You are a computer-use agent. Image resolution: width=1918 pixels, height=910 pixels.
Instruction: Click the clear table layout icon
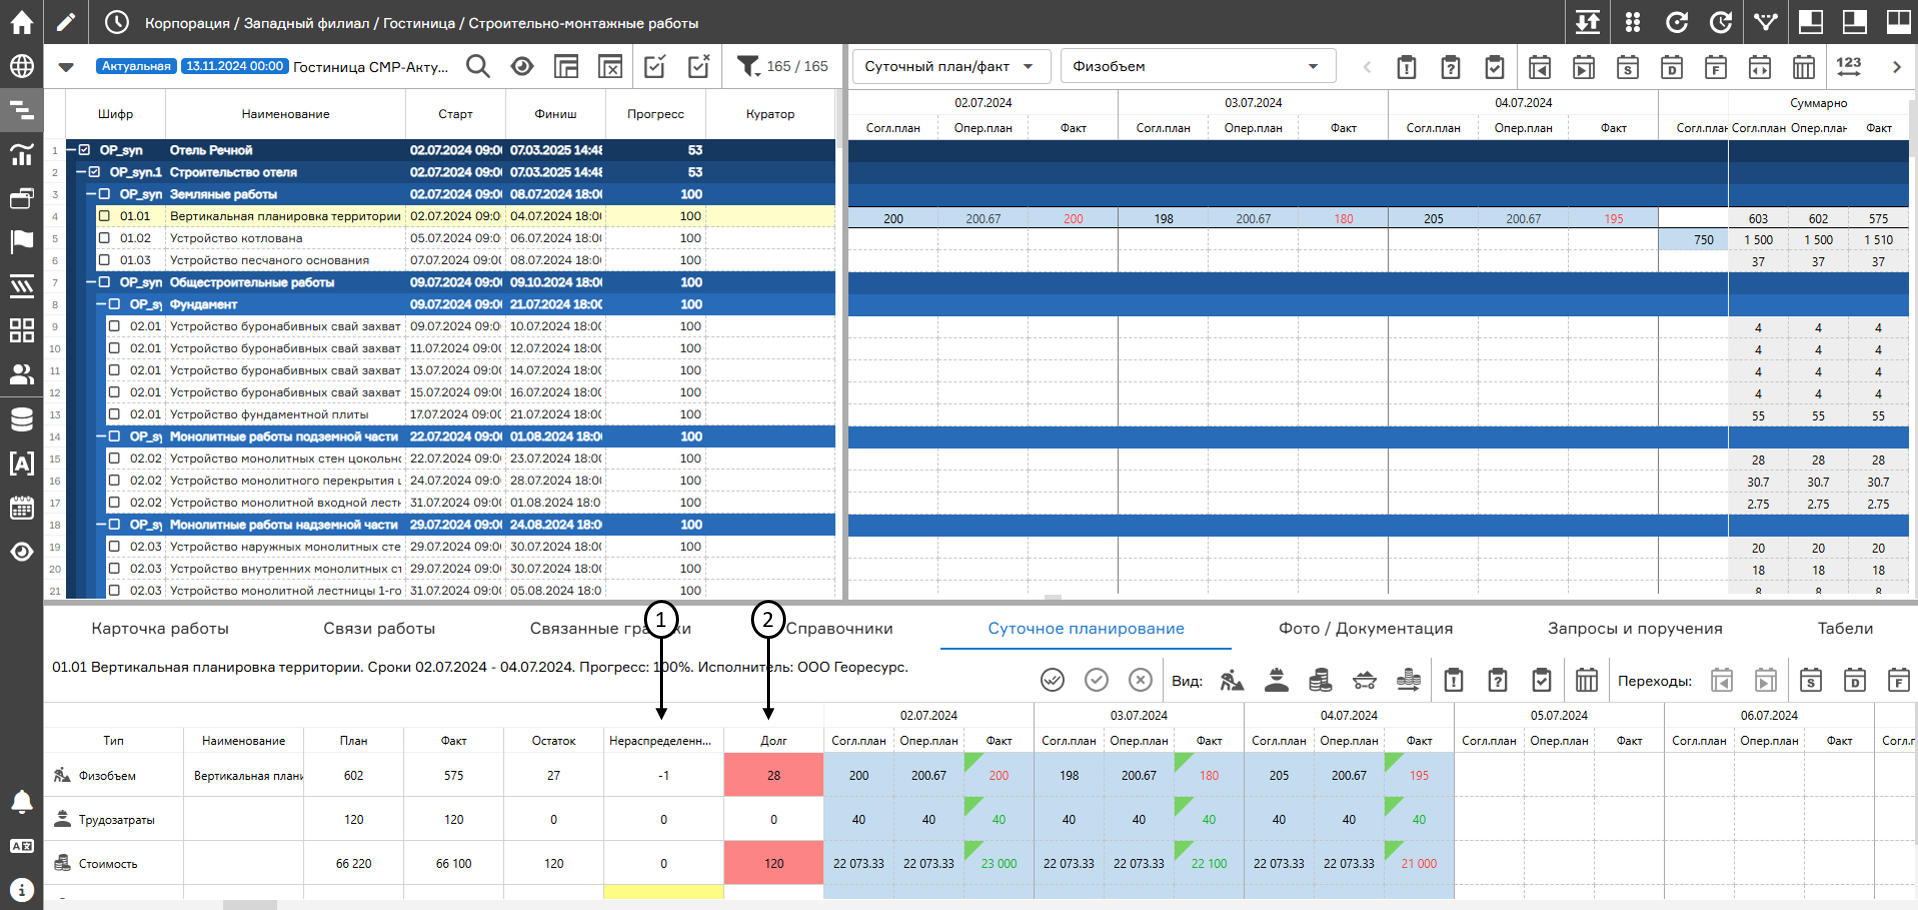click(x=610, y=66)
